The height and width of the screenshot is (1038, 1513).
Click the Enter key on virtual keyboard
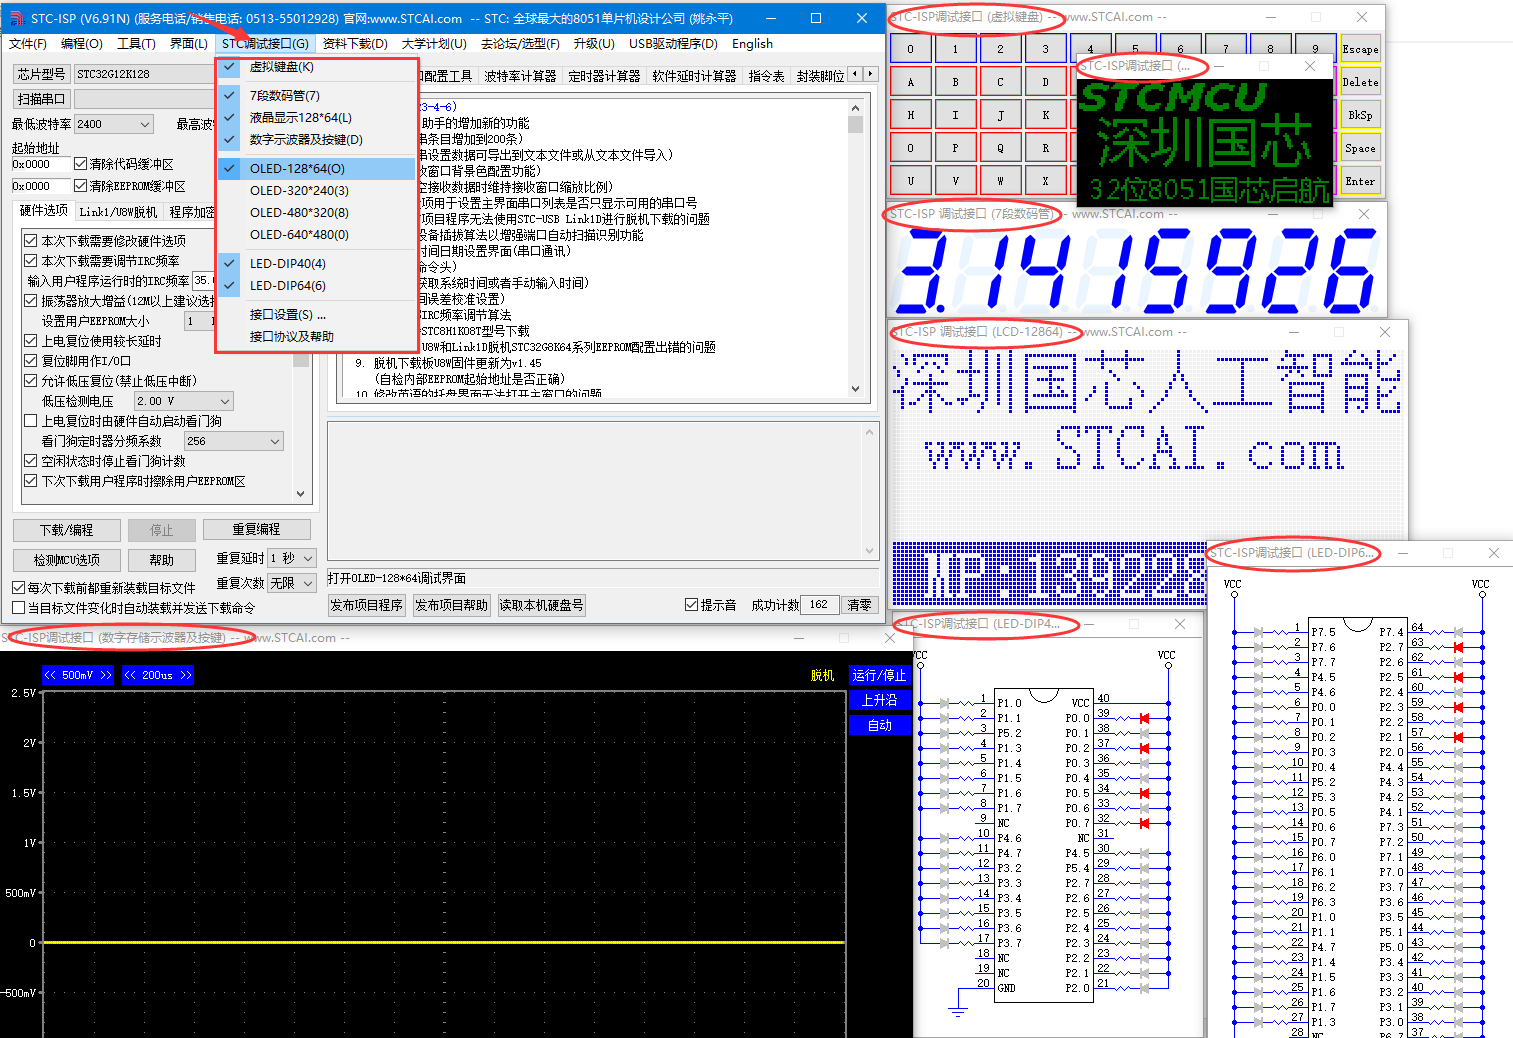[x=1360, y=181]
